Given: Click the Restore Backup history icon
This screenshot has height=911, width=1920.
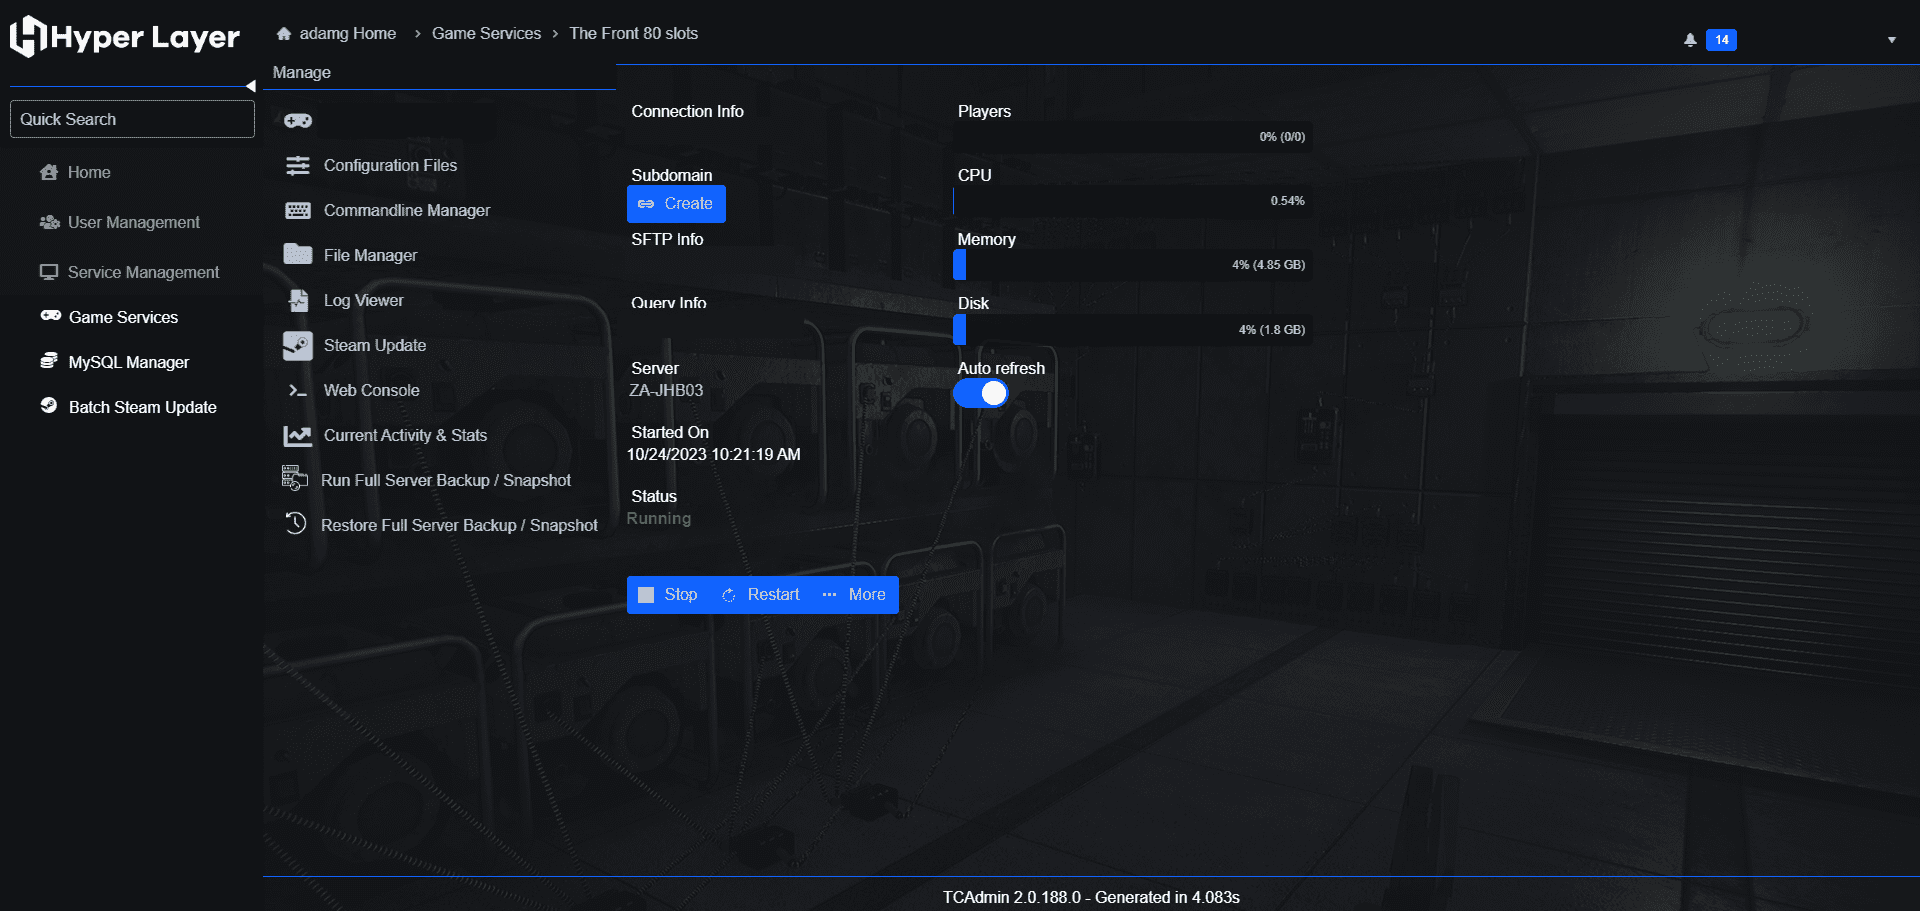Looking at the screenshot, I should [296, 523].
